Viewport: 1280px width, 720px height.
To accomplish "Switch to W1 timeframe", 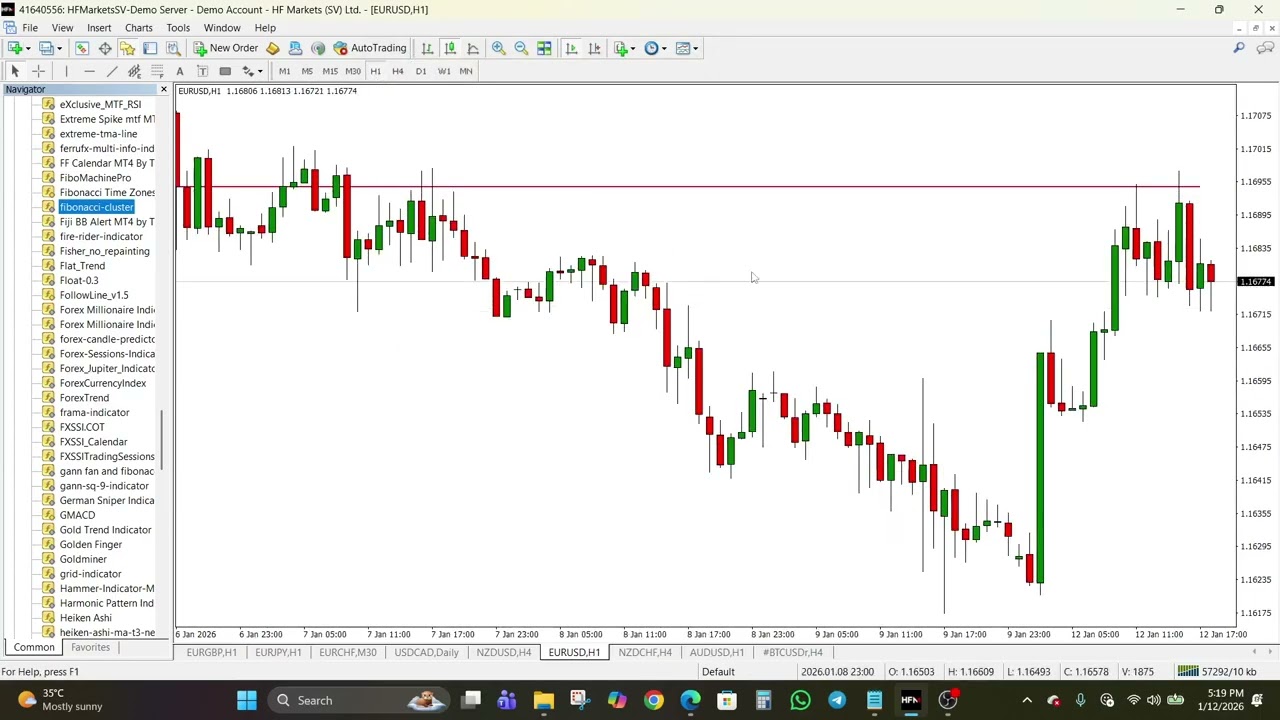I will [x=444, y=71].
